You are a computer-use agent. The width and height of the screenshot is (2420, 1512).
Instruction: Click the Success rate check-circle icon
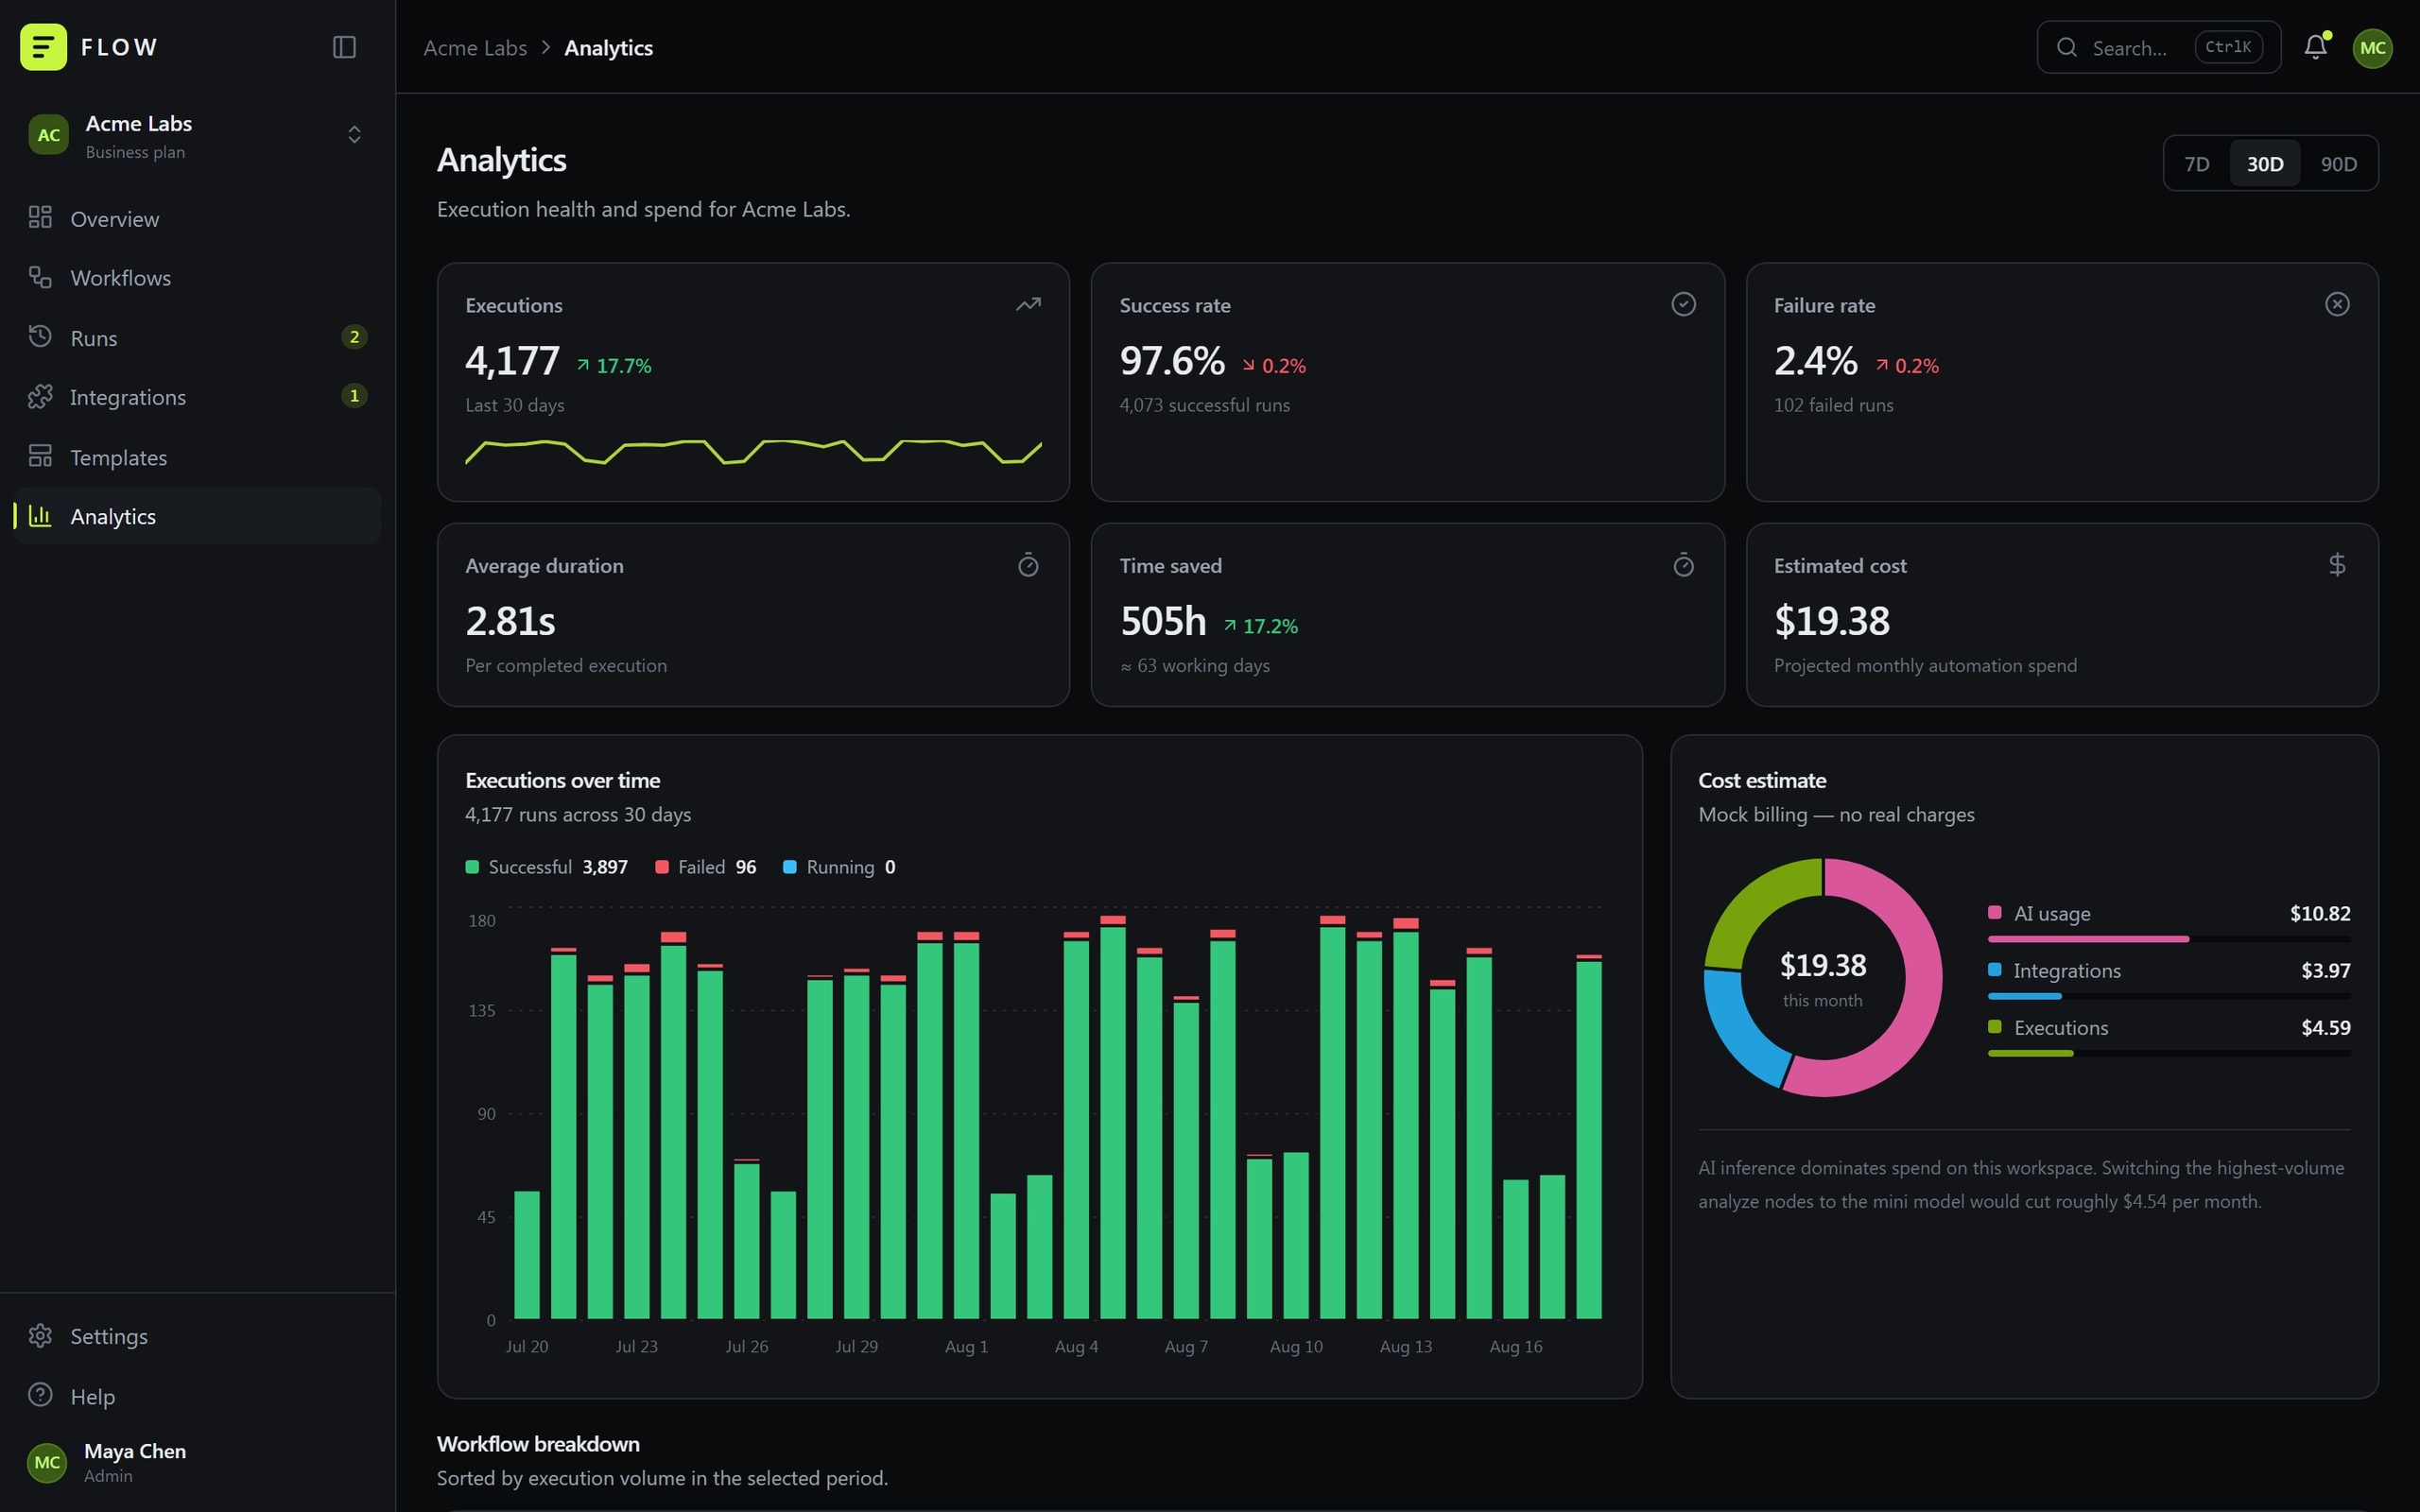(1683, 304)
